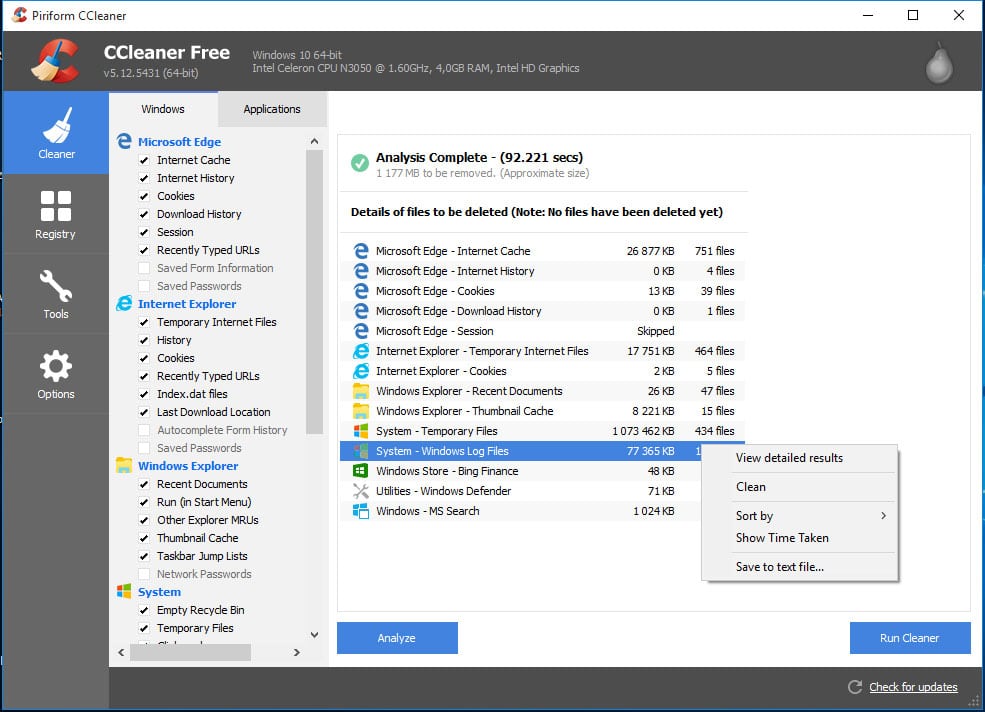This screenshot has width=985, height=712.
Task: Open the Cleaner section in sidebar
Action: pos(56,133)
